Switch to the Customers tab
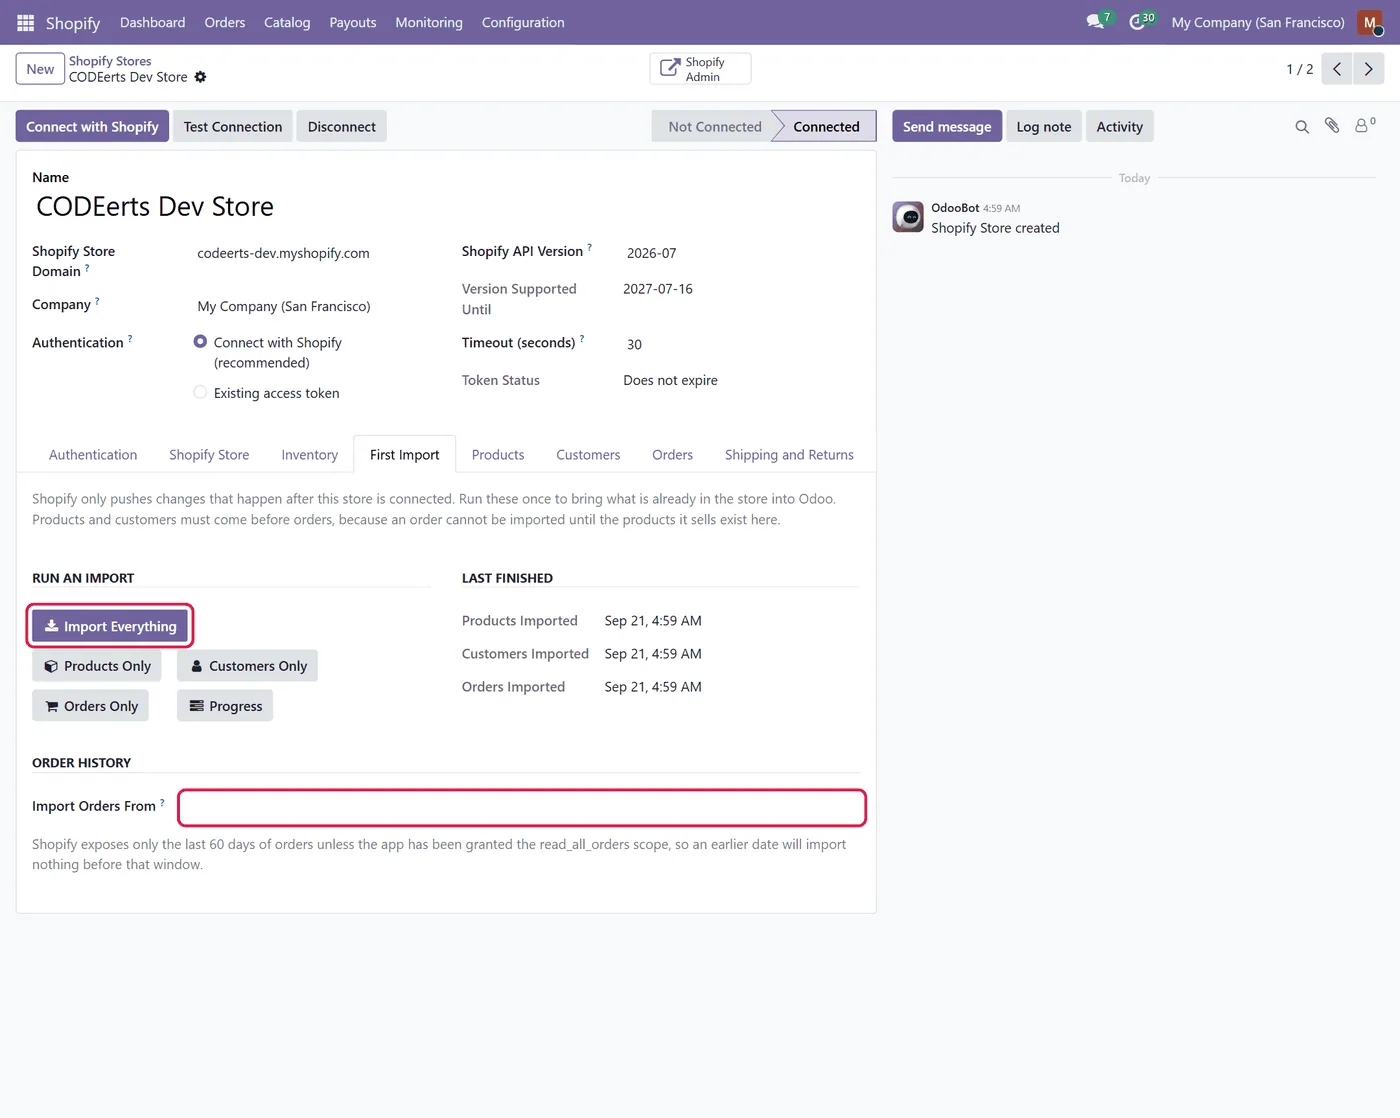The height and width of the screenshot is (1118, 1400). [588, 455]
